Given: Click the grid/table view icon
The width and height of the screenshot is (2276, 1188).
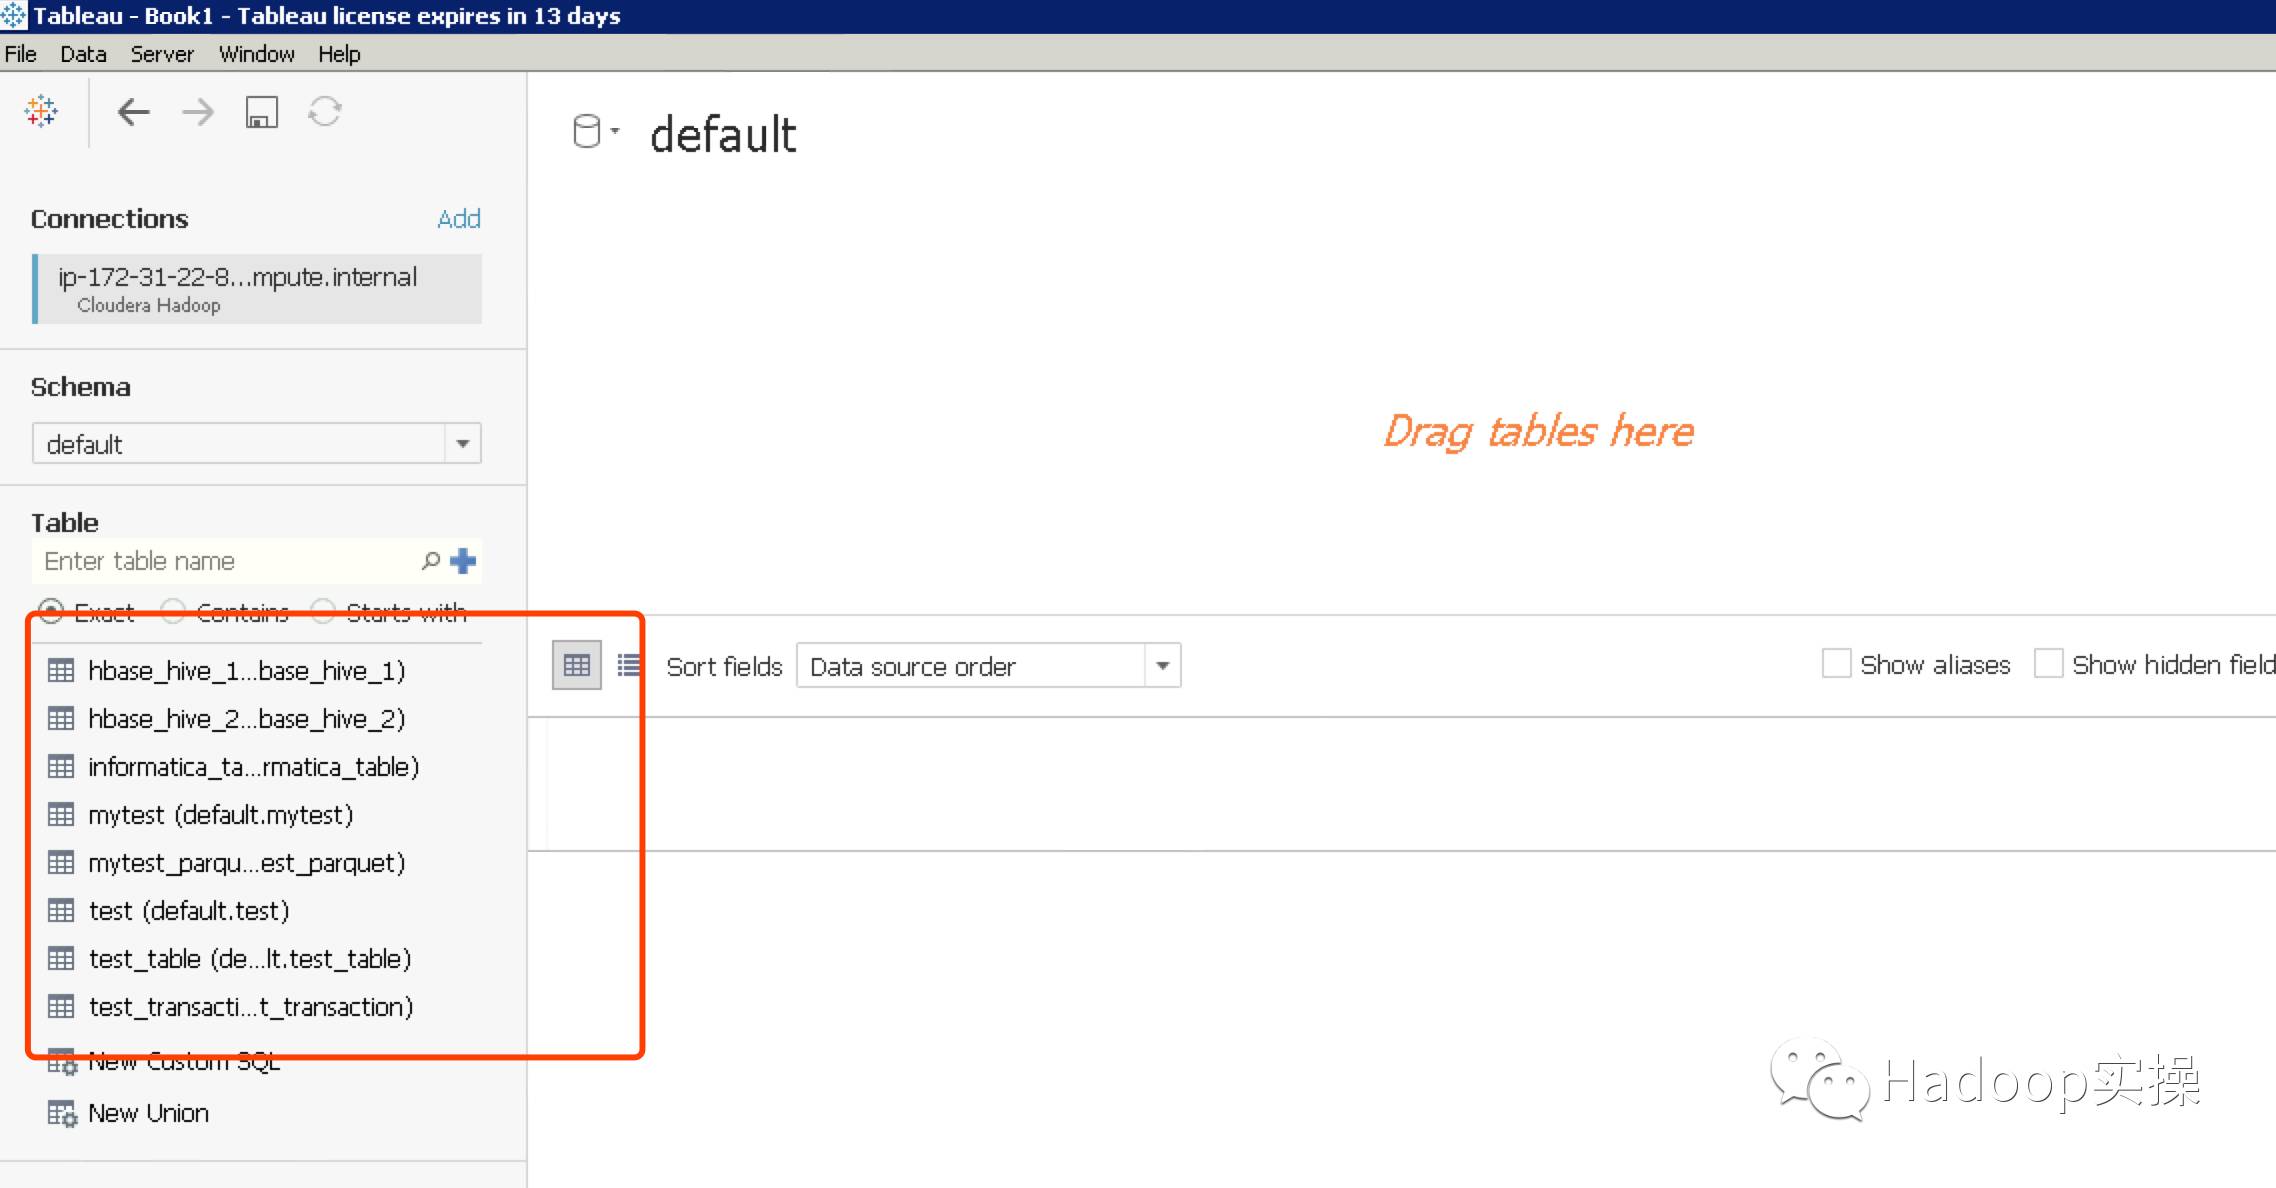Looking at the screenshot, I should tap(577, 666).
